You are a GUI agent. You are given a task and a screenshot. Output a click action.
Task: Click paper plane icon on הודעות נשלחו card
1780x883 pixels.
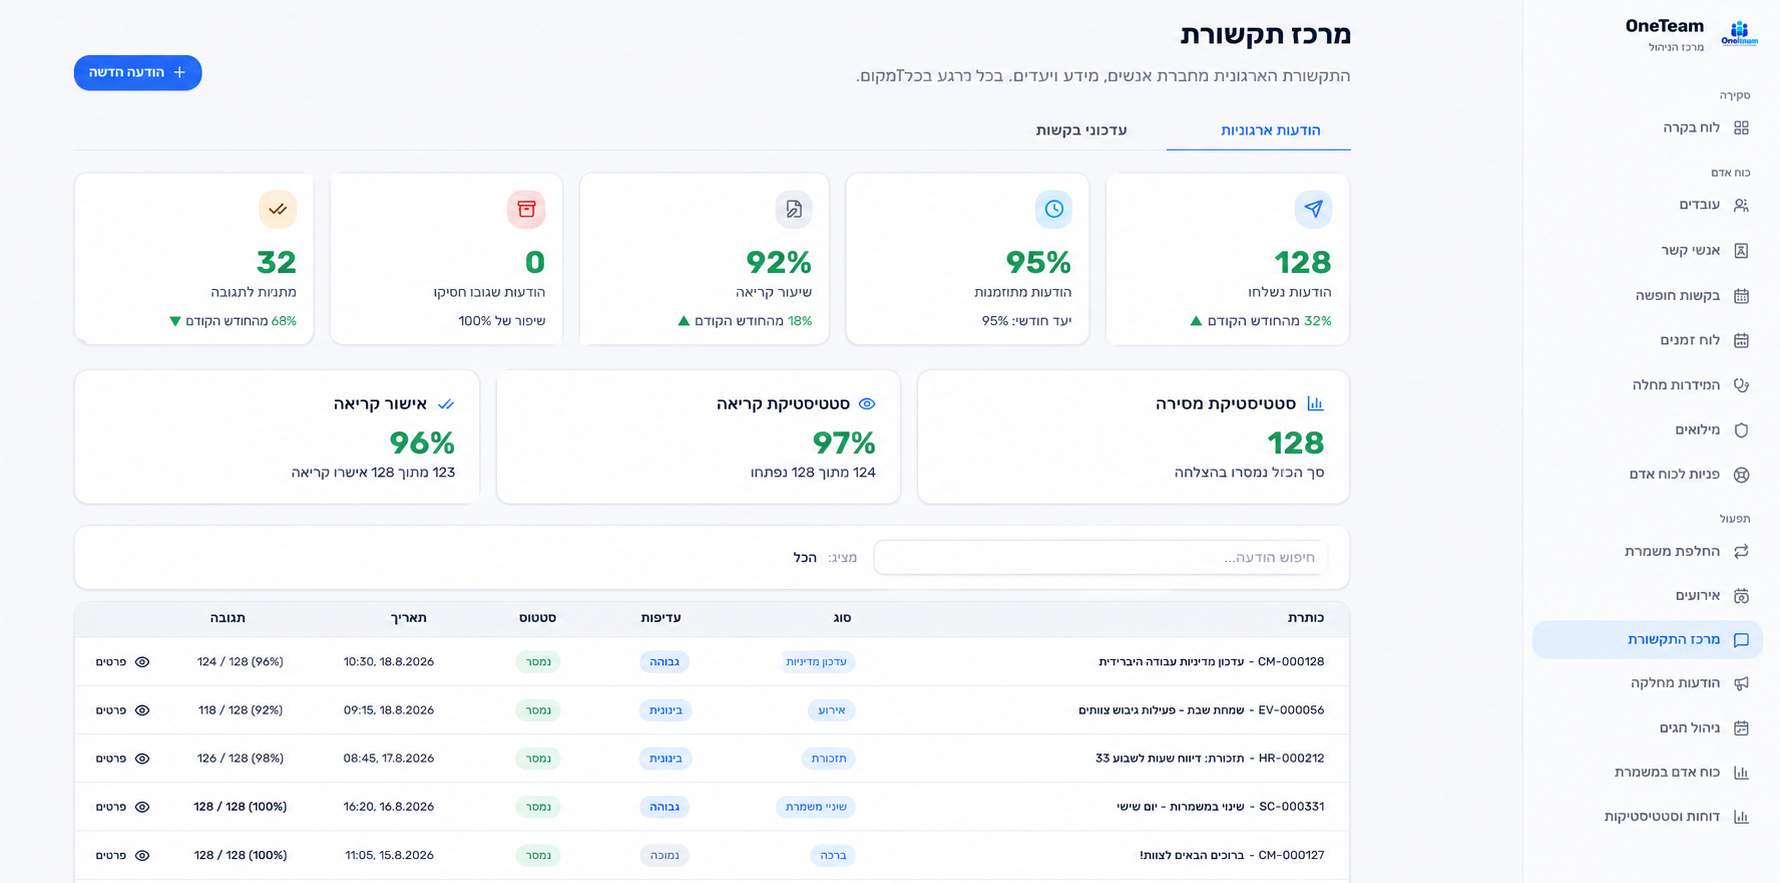point(1313,209)
